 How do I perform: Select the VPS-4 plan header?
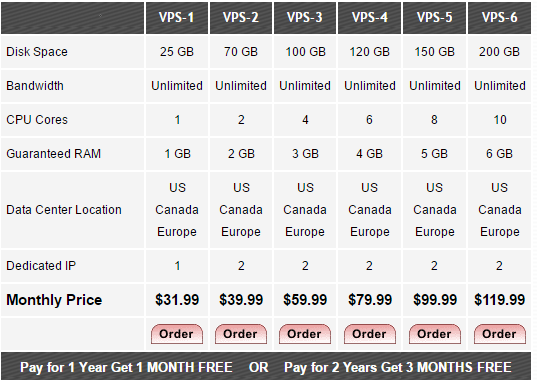[370, 18]
